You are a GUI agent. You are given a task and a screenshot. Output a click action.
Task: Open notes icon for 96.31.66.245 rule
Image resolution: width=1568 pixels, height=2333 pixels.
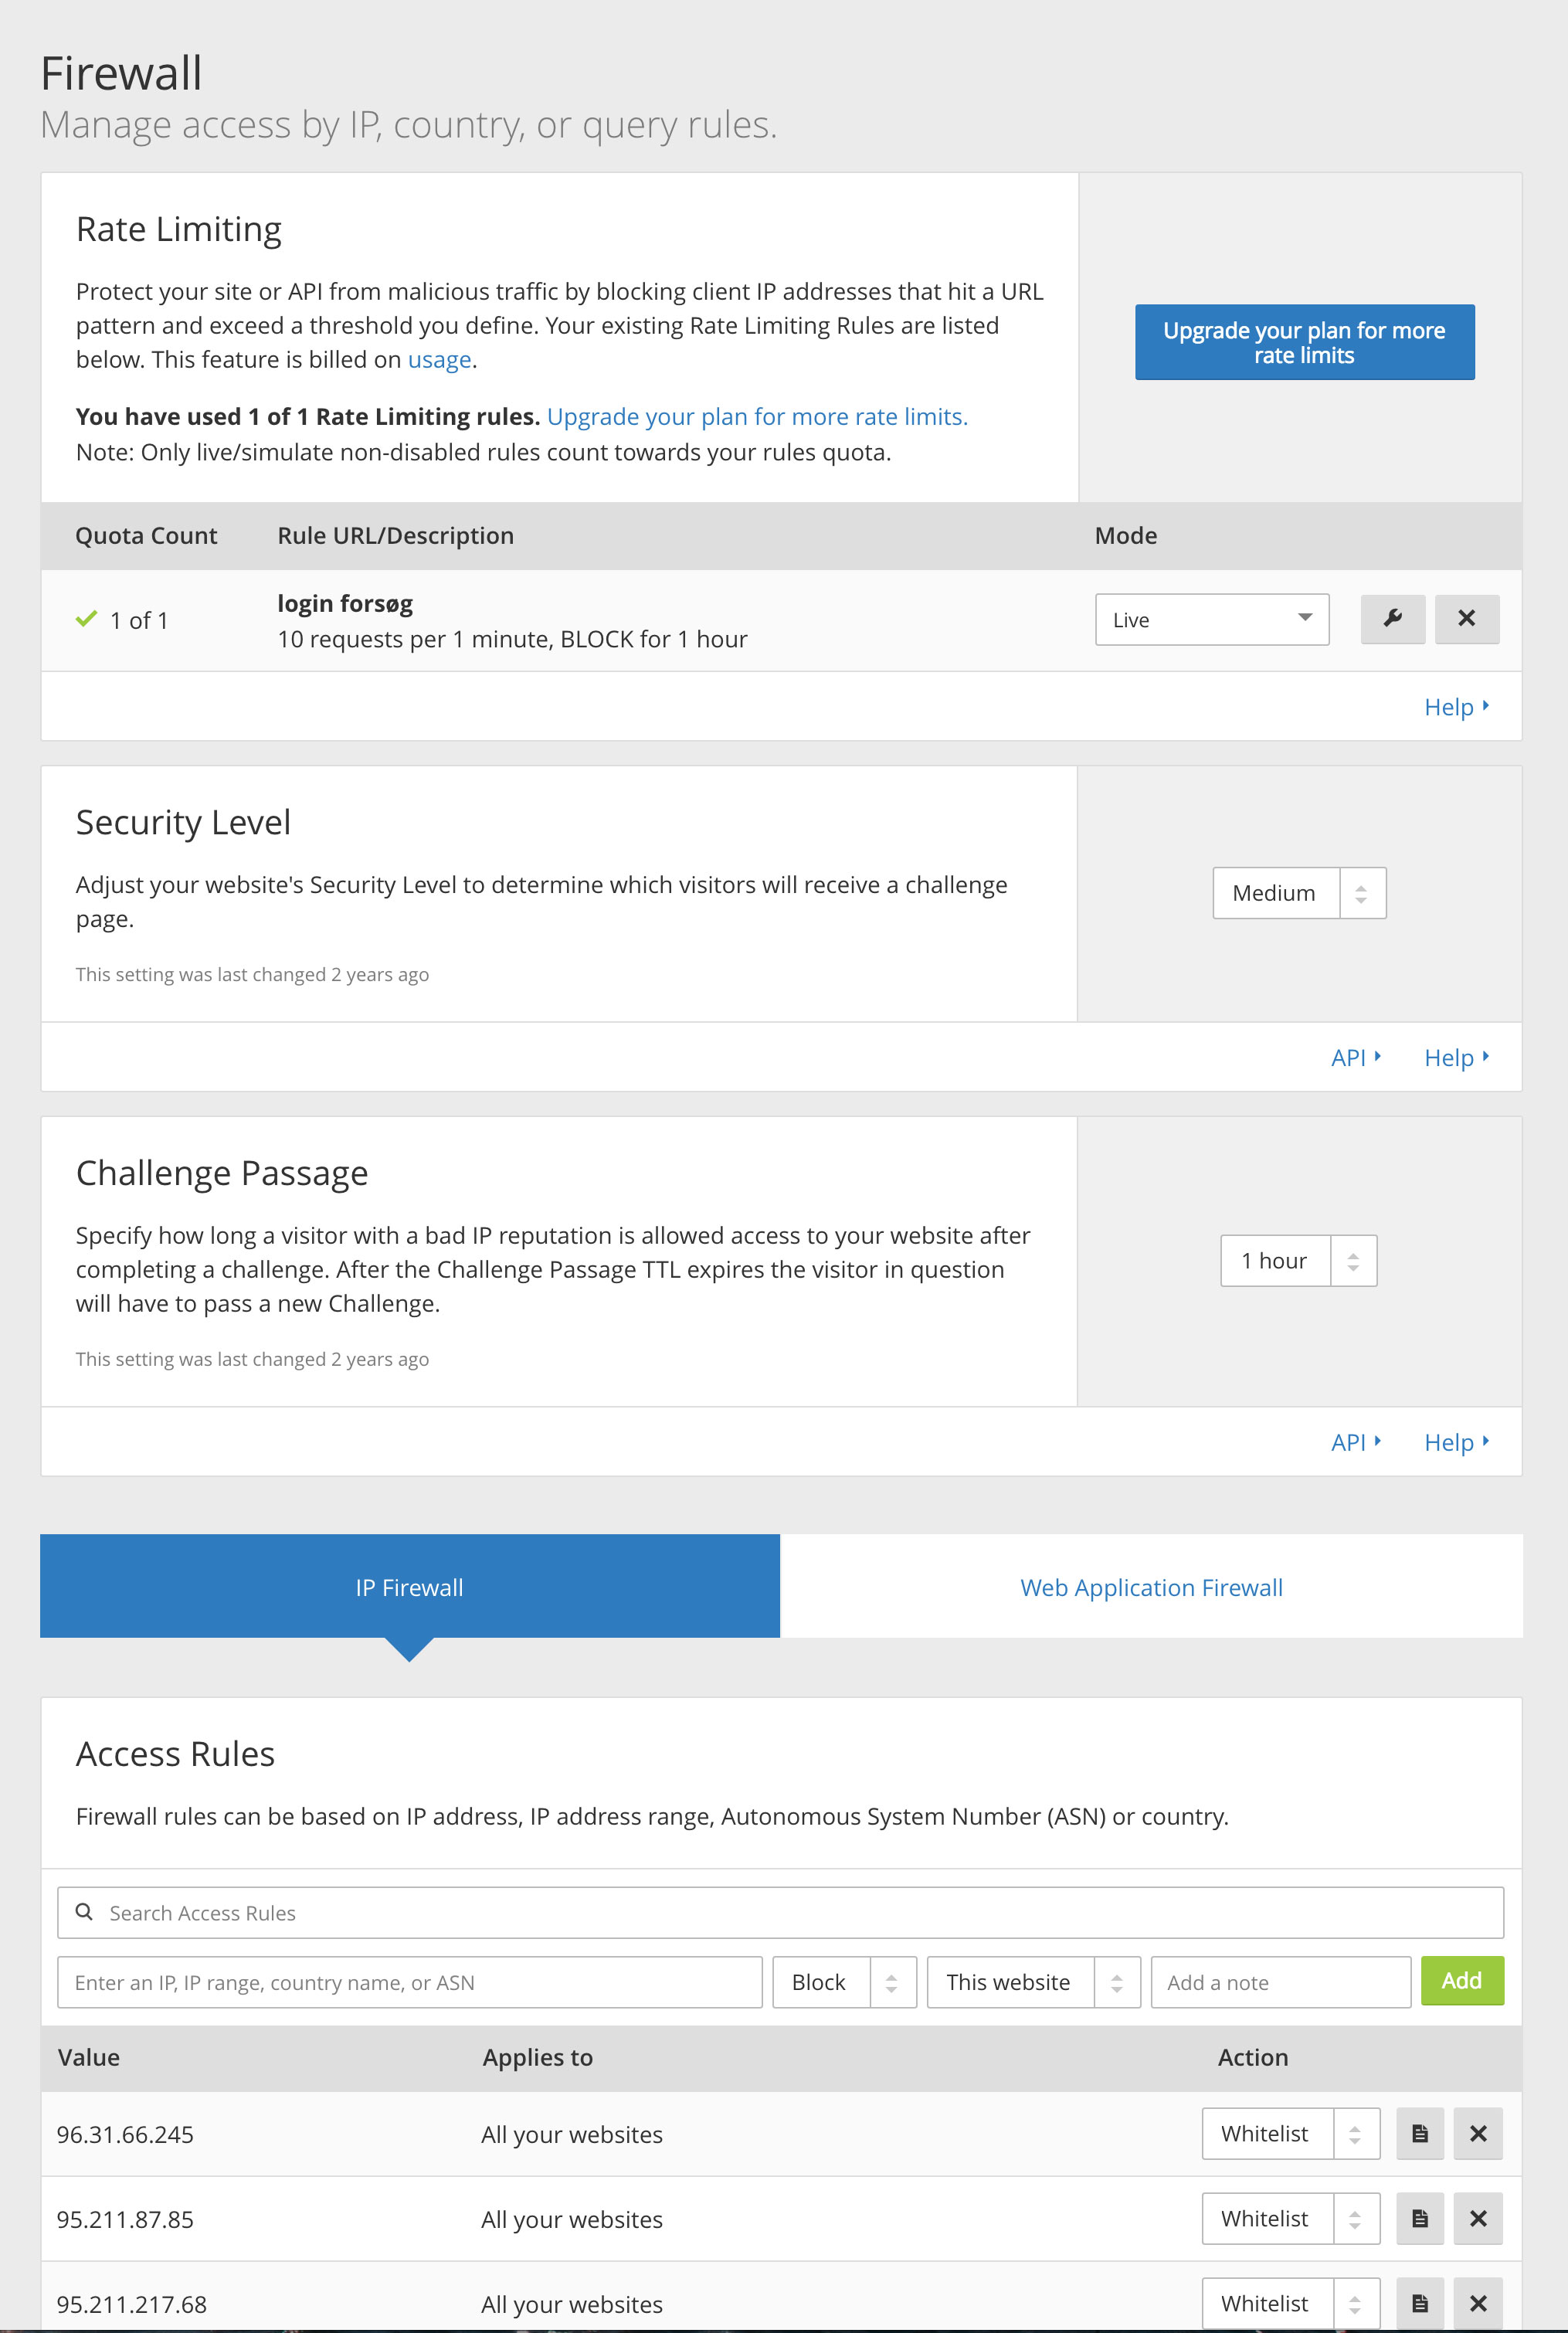1419,2134
